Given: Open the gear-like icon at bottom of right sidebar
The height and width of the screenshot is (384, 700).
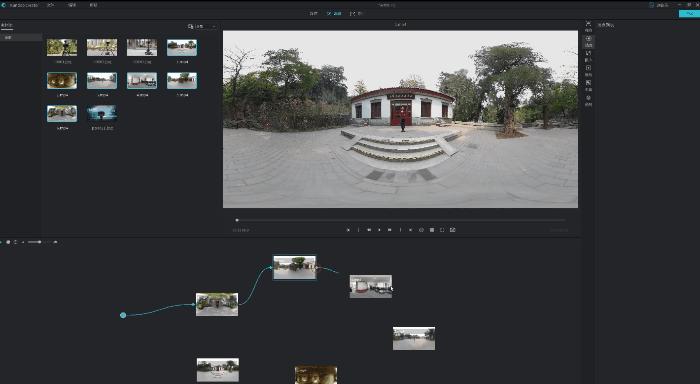Looking at the screenshot, I should pyautogui.click(x=588, y=100).
